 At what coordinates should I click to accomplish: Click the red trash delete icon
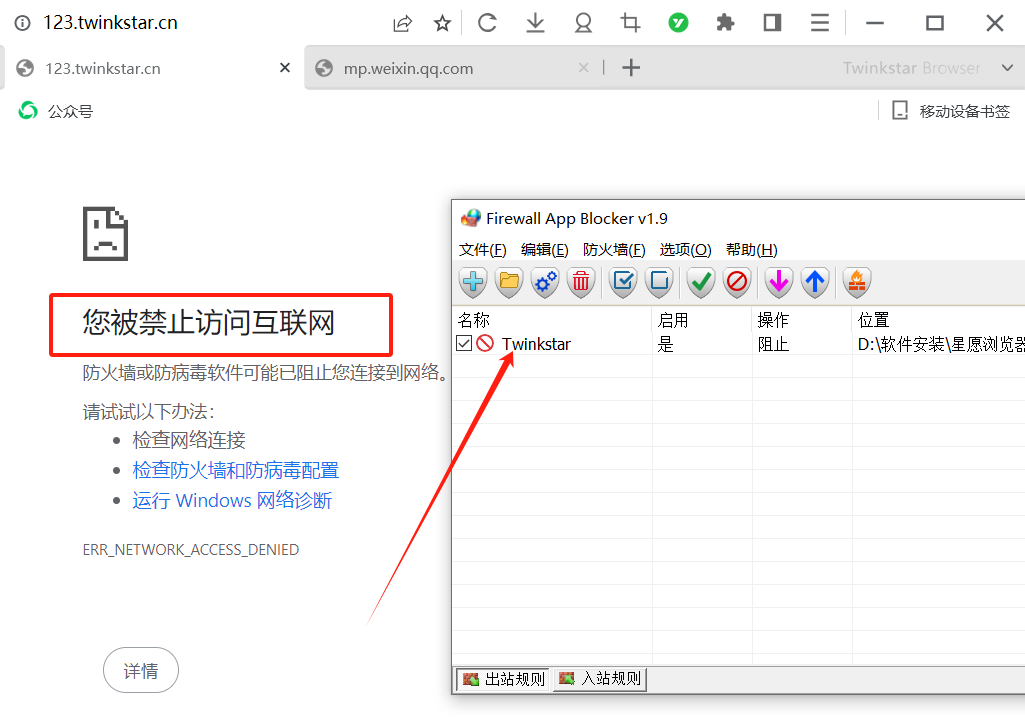coord(580,282)
